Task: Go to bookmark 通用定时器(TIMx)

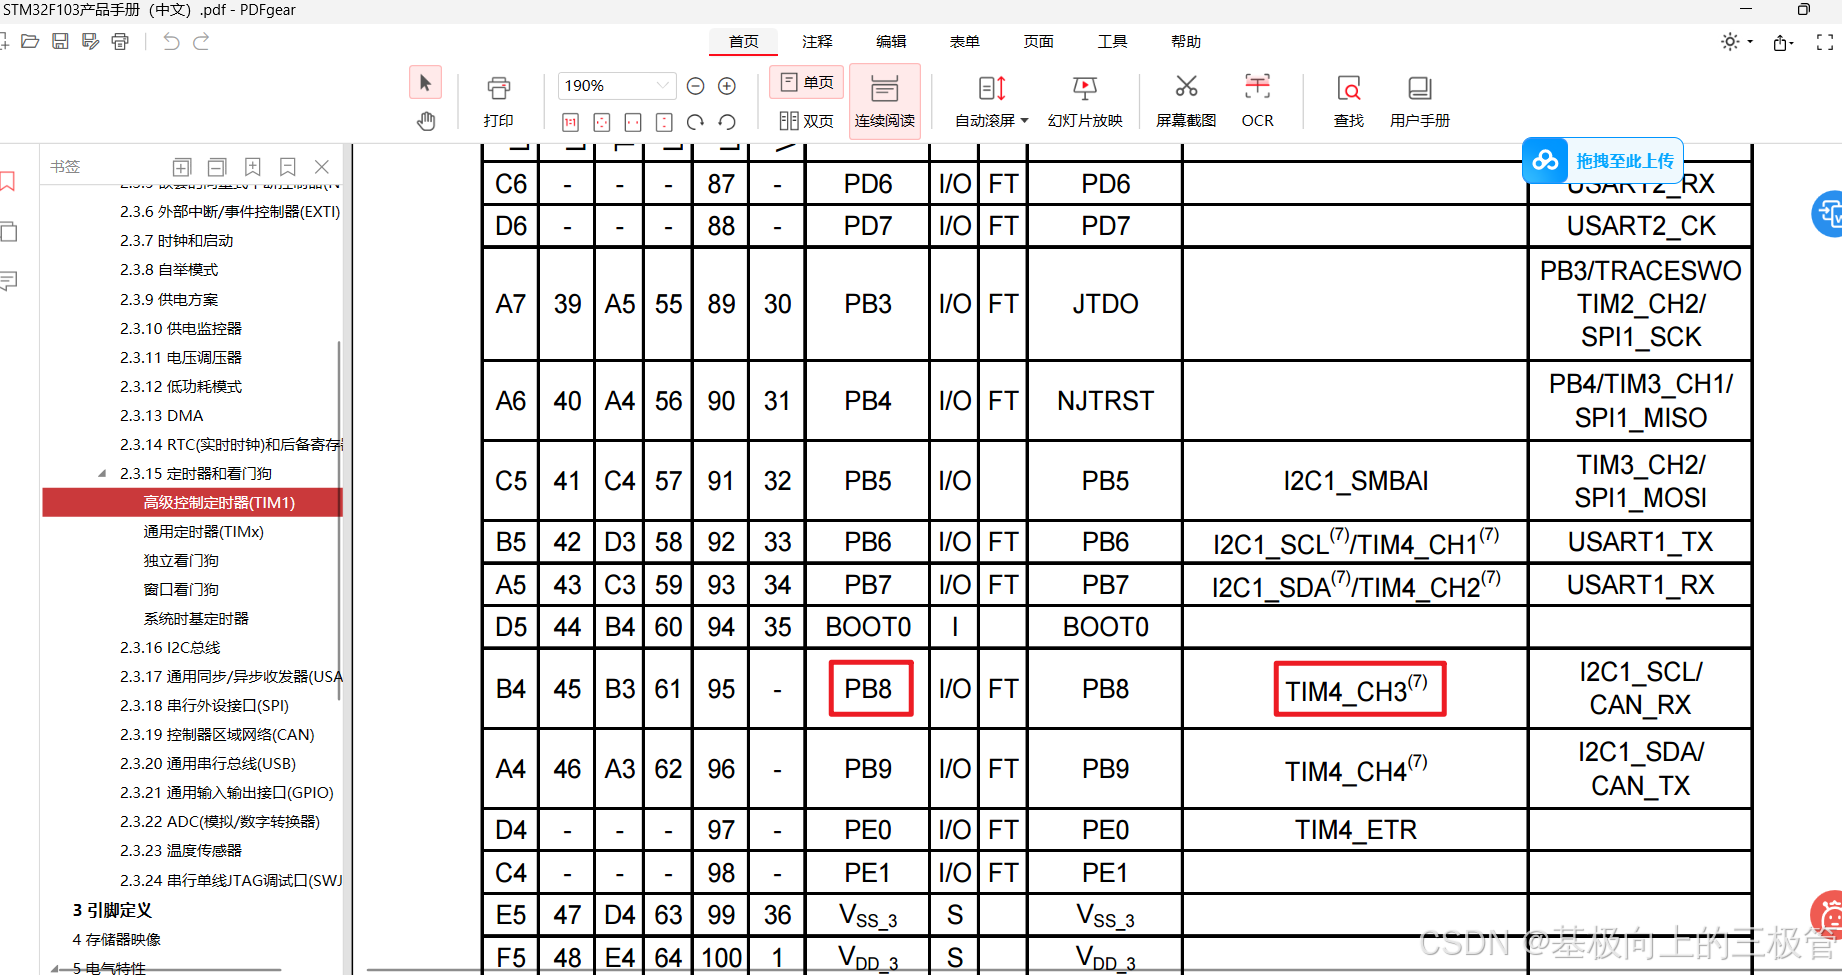Action: pos(203,531)
